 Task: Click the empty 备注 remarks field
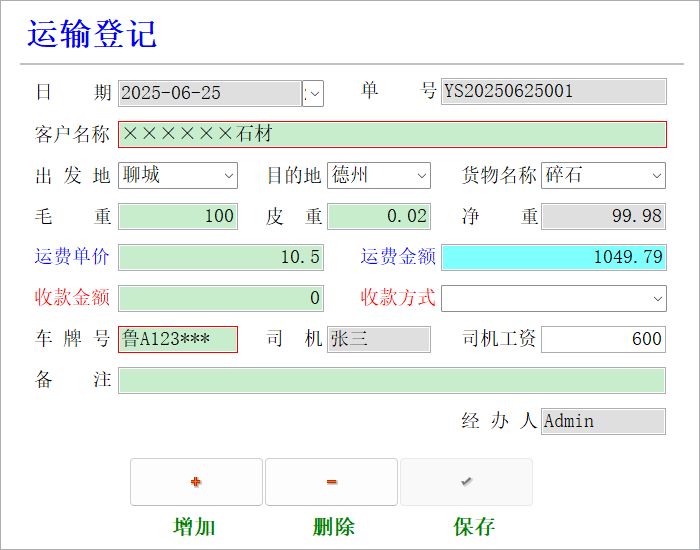pos(392,380)
